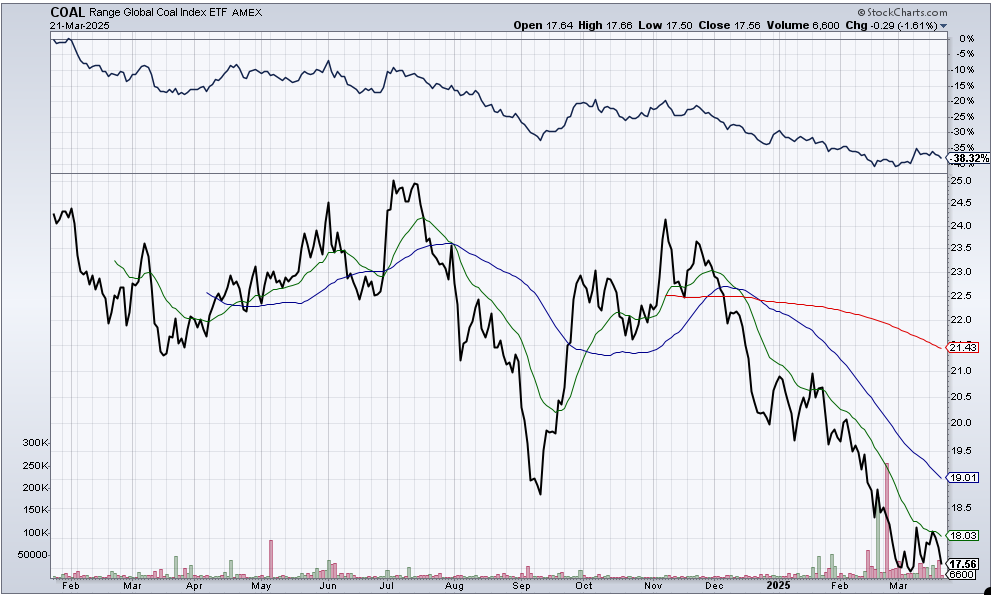Click the red 21.43 moving average label

pyautogui.click(x=964, y=347)
